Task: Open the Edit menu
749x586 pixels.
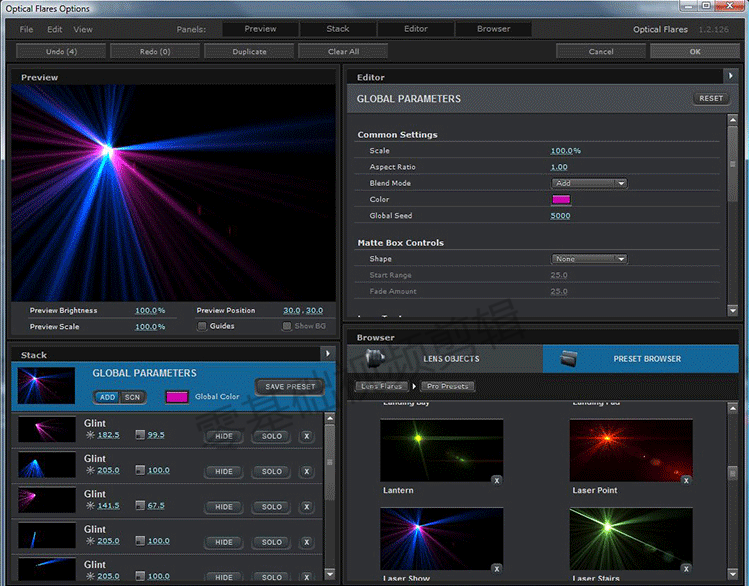Action: click(55, 29)
